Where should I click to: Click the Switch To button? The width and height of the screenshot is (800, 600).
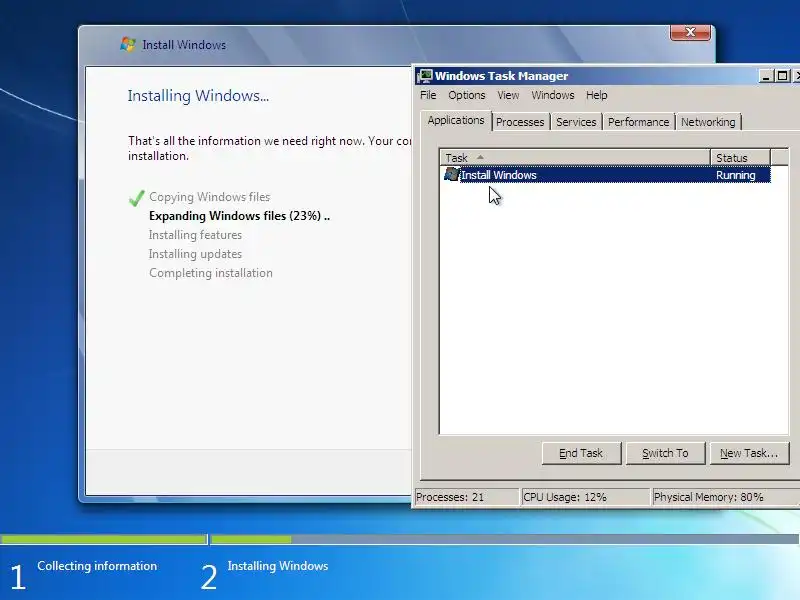[665, 453]
